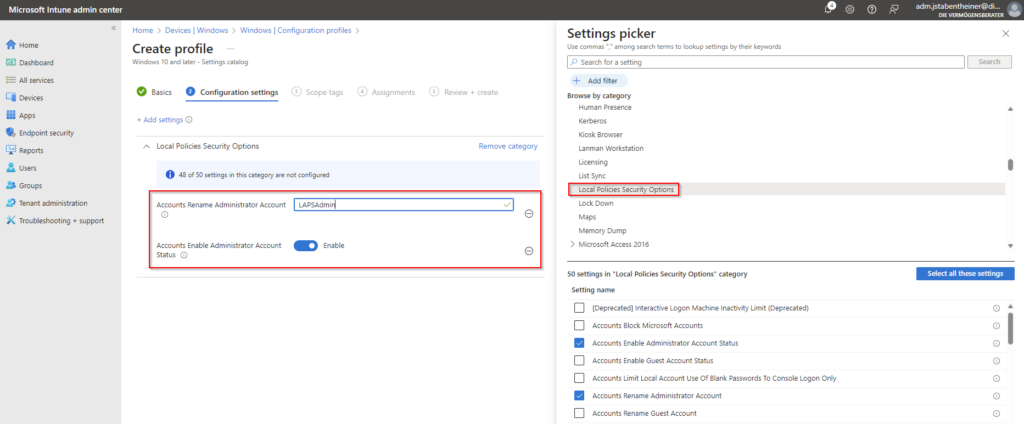This screenshot has width=1024, height=424.
Task: Select Kerberos category
Action: coord(592,121)
